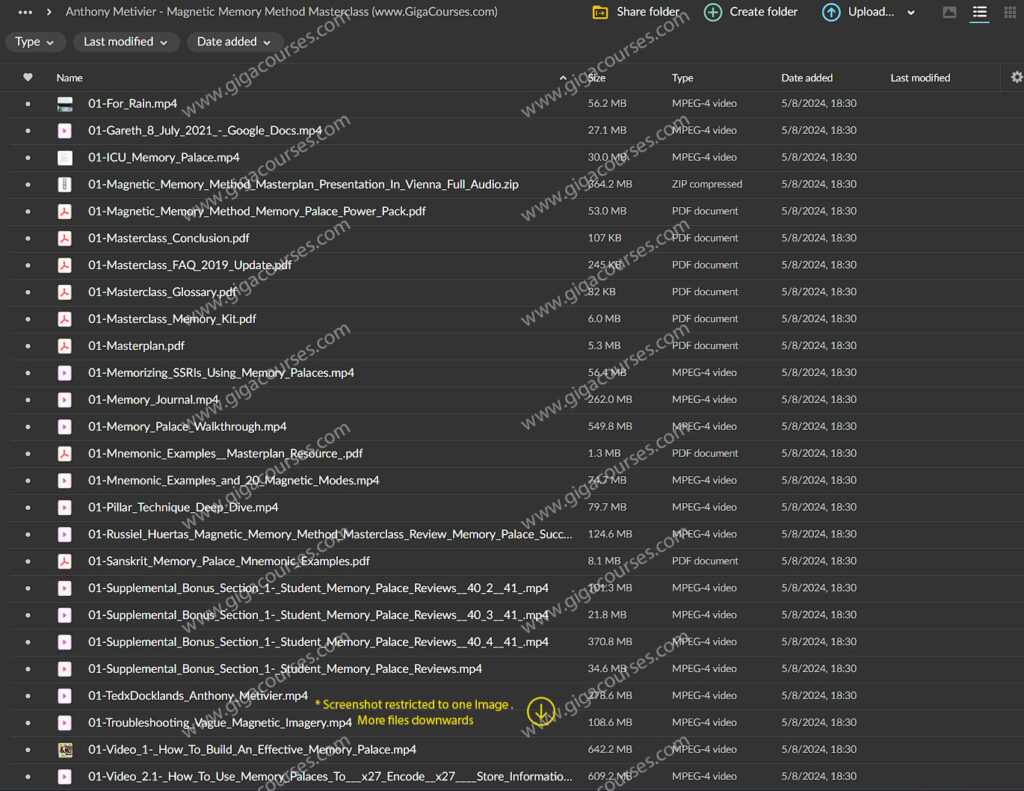Click the favourite heart column header

coord(27,78)
